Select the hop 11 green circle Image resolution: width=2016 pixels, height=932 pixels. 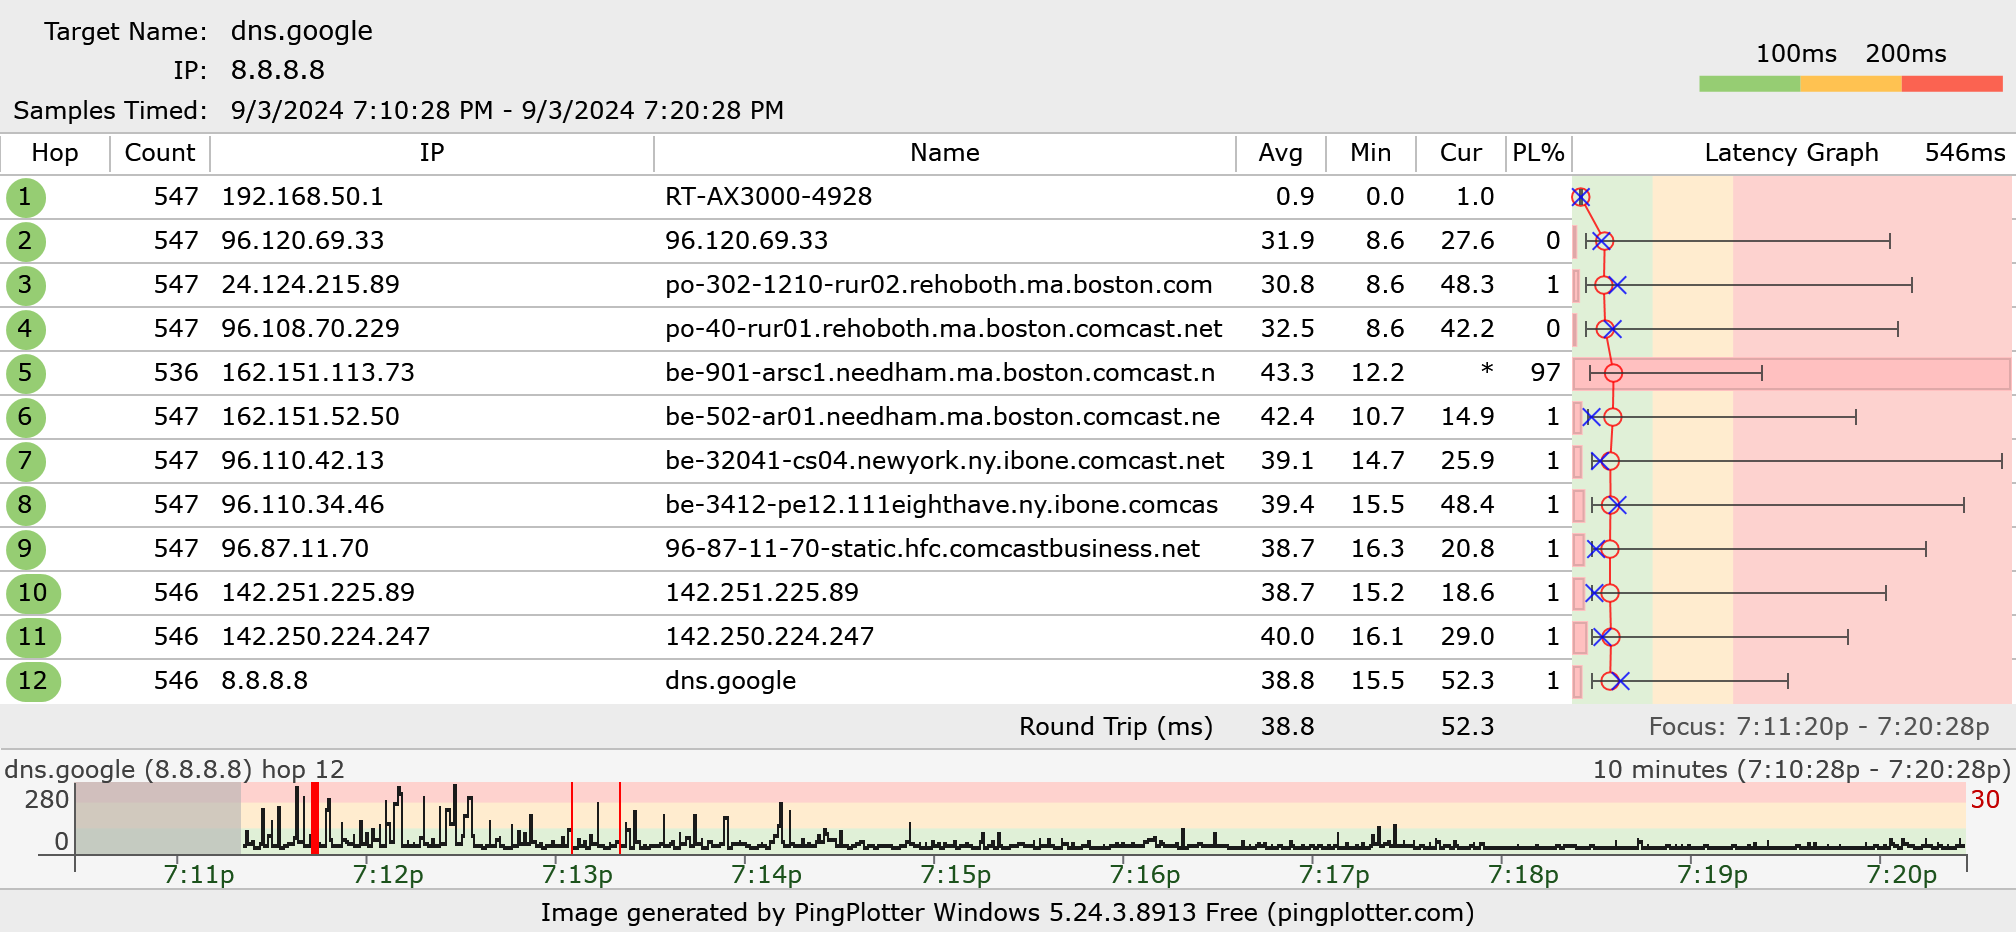33,637
